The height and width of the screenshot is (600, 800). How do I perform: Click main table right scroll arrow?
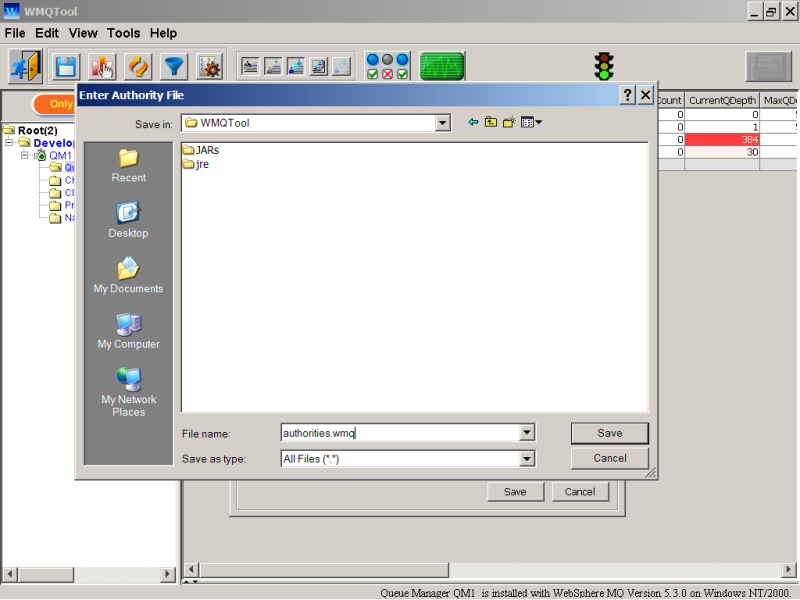tap(788, 569)
